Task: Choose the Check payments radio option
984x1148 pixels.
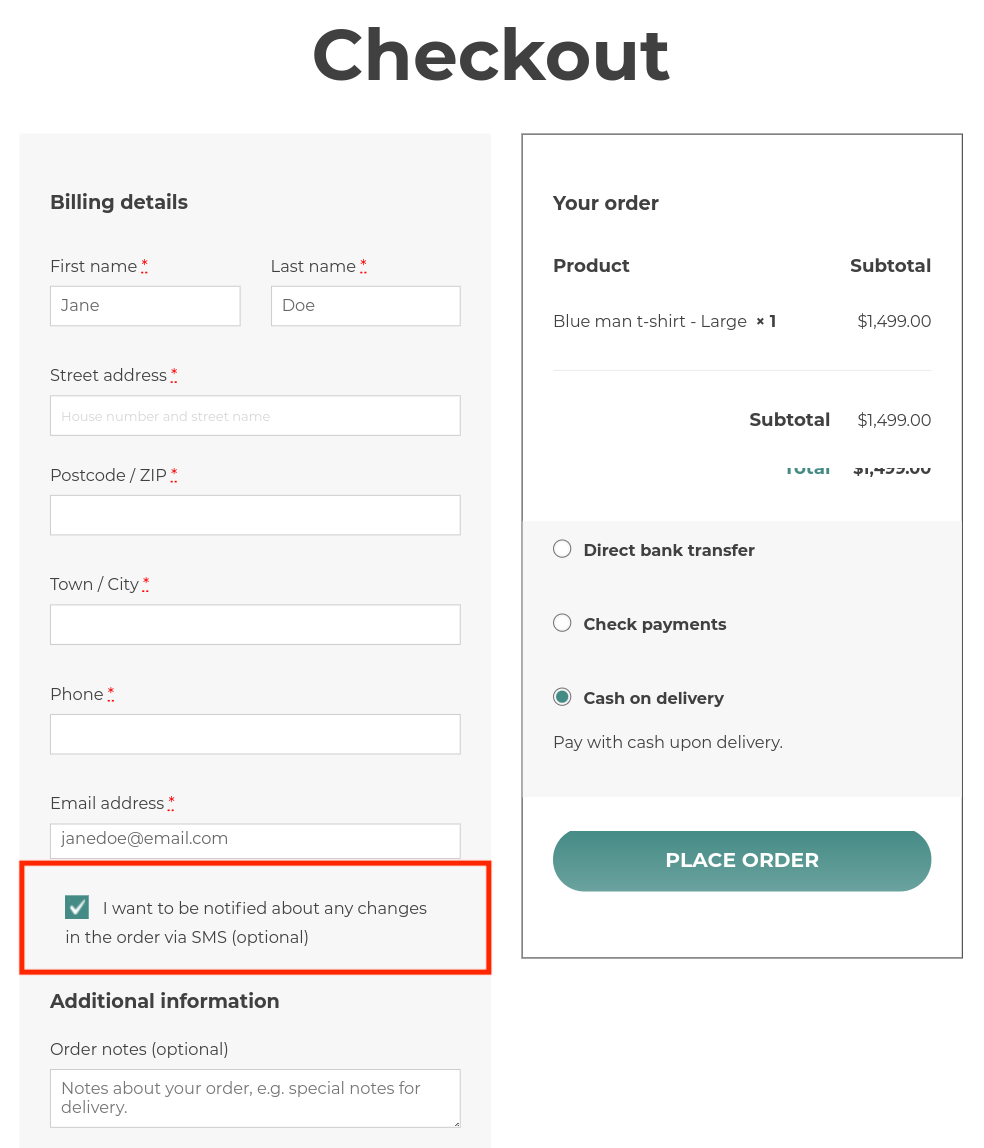Action: pyautogui.click(x=563, y=623)
